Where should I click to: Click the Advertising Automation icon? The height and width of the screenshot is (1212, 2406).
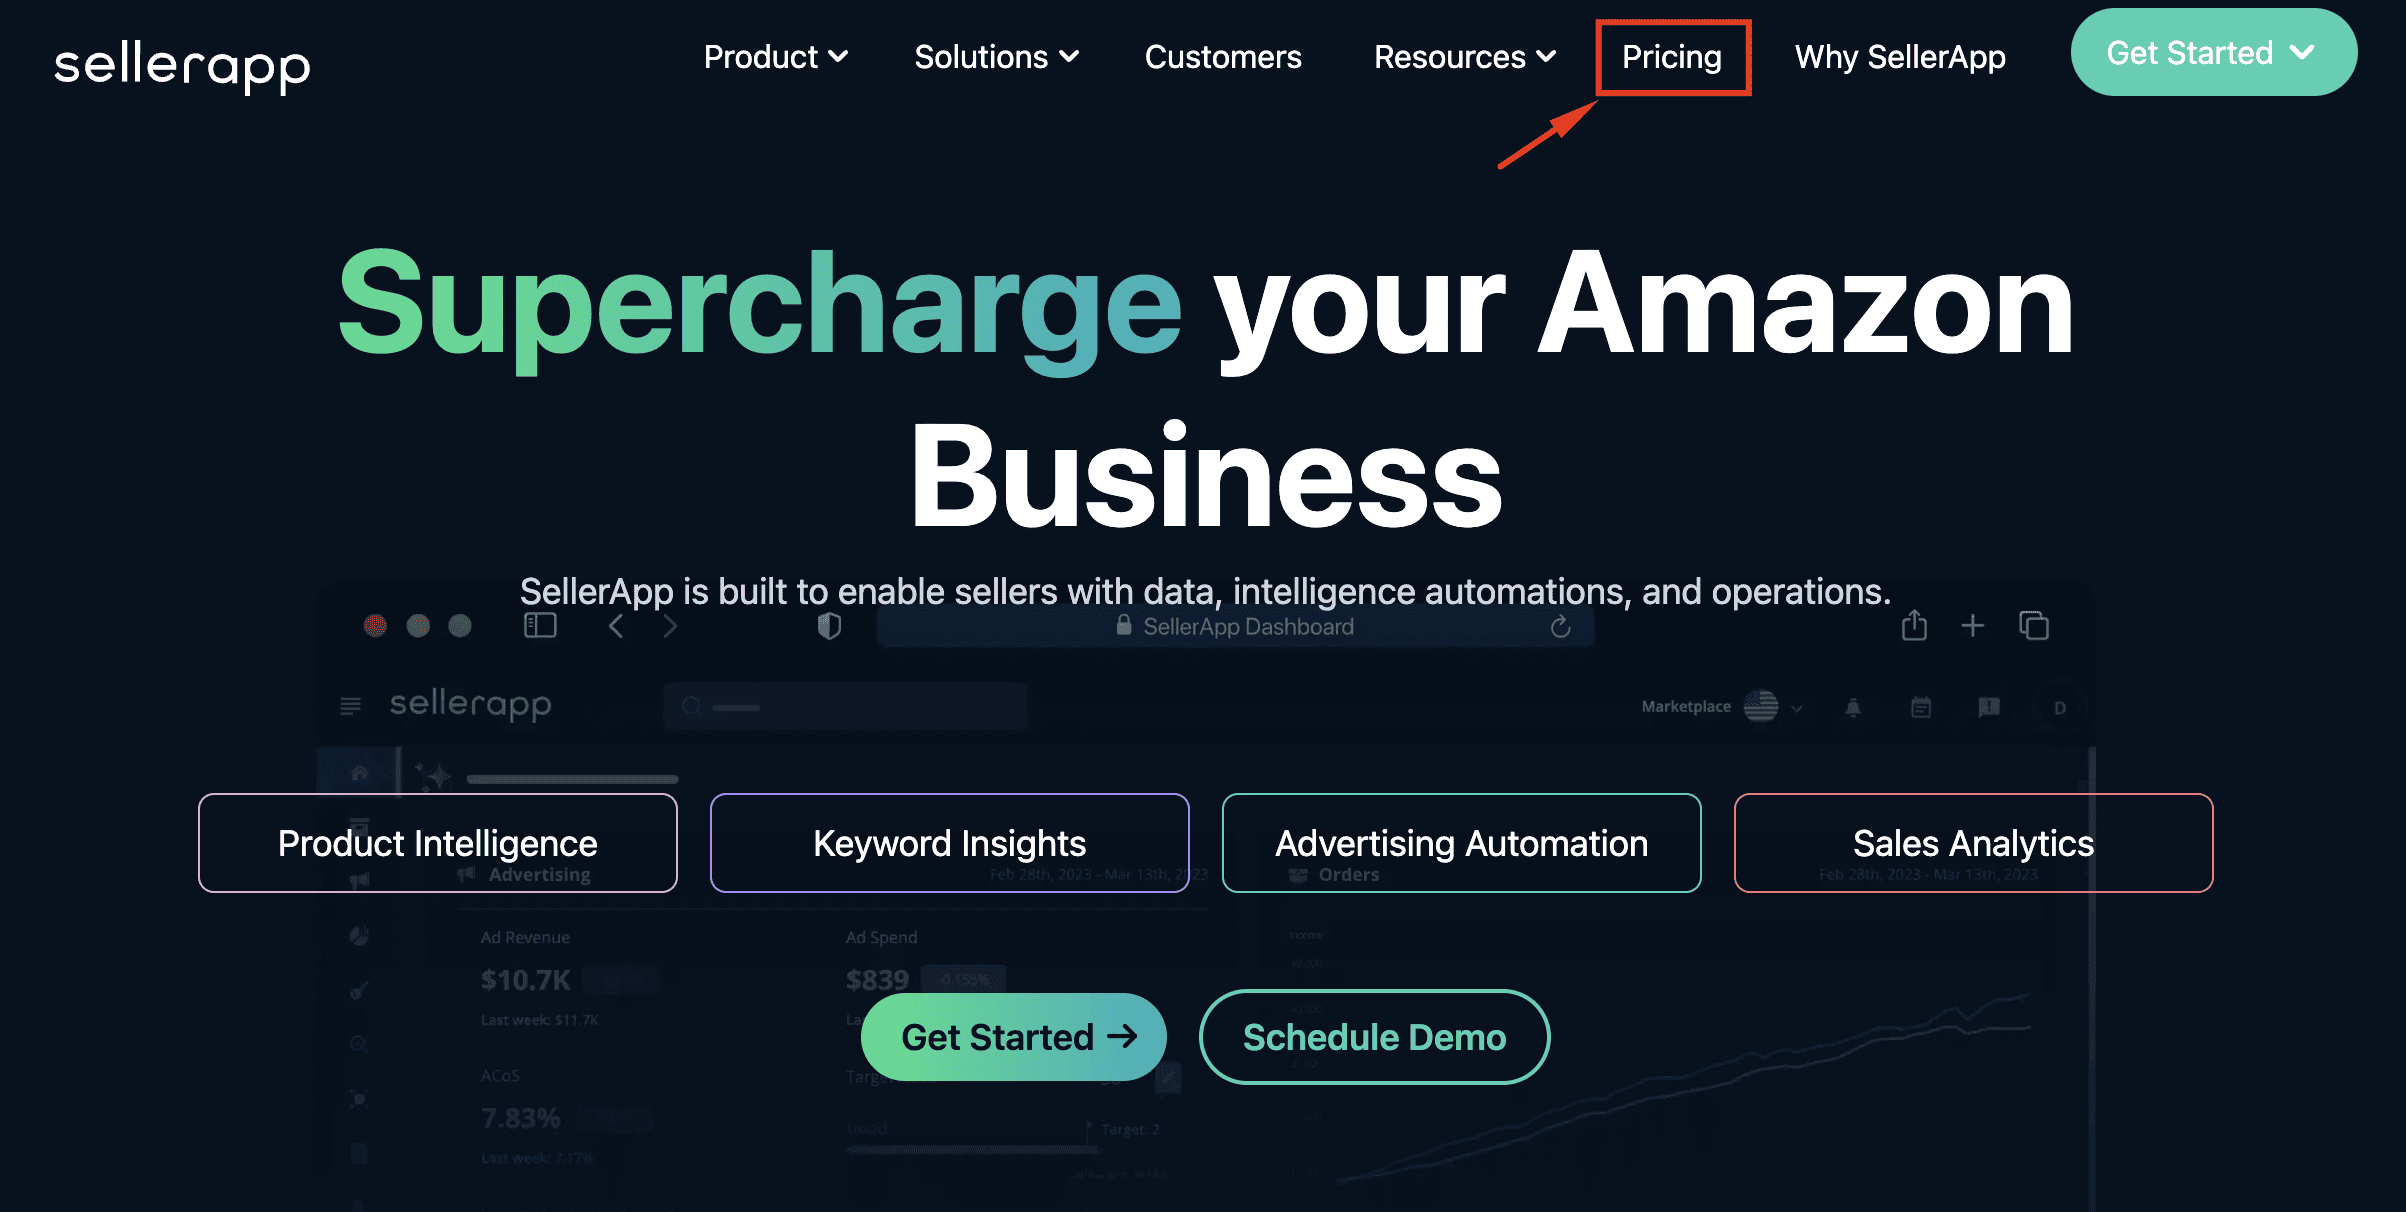click(1460, 843)
